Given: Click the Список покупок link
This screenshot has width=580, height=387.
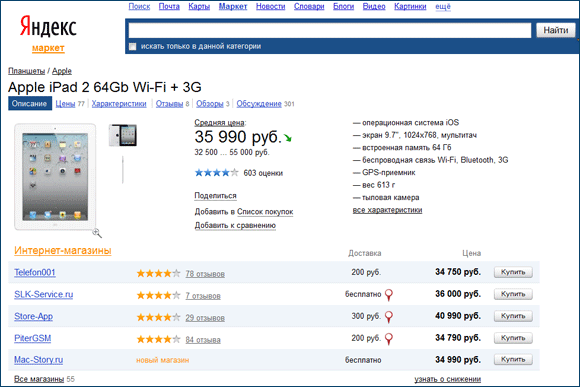Looking at the screenshot, I should click(x=265, y=212).
